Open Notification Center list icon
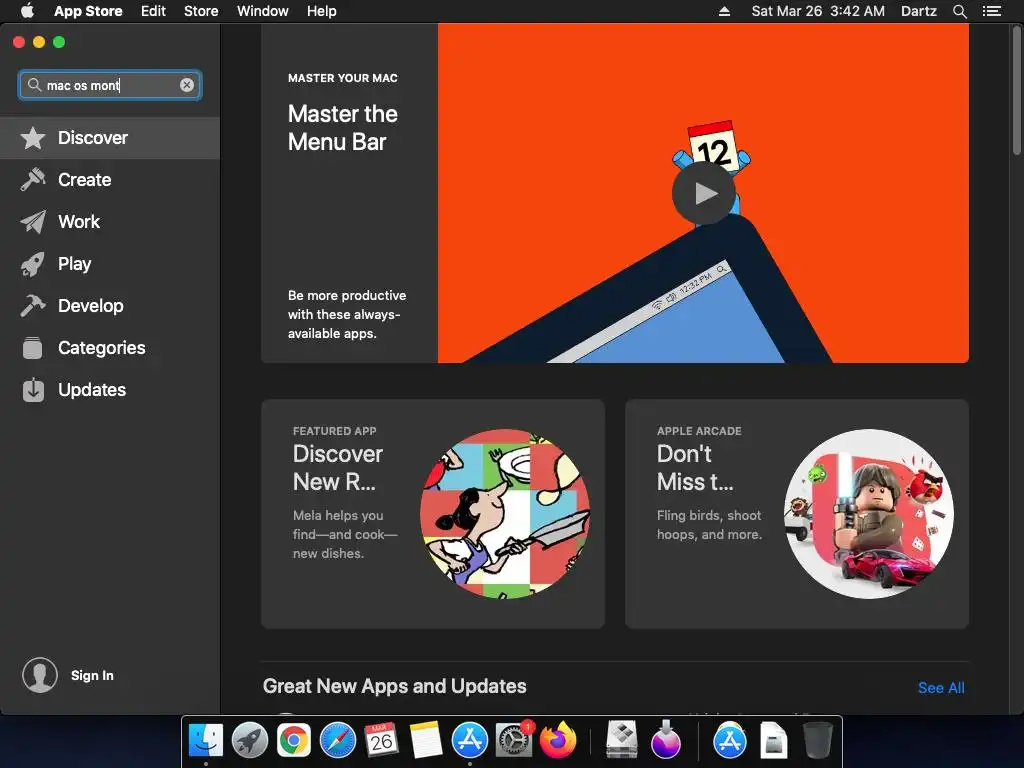 (x=992, y=11)
